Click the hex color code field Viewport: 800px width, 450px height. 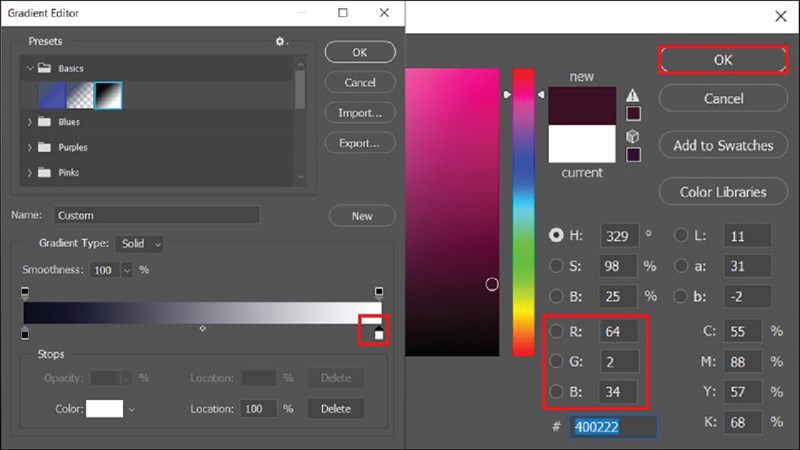[613, 427]
